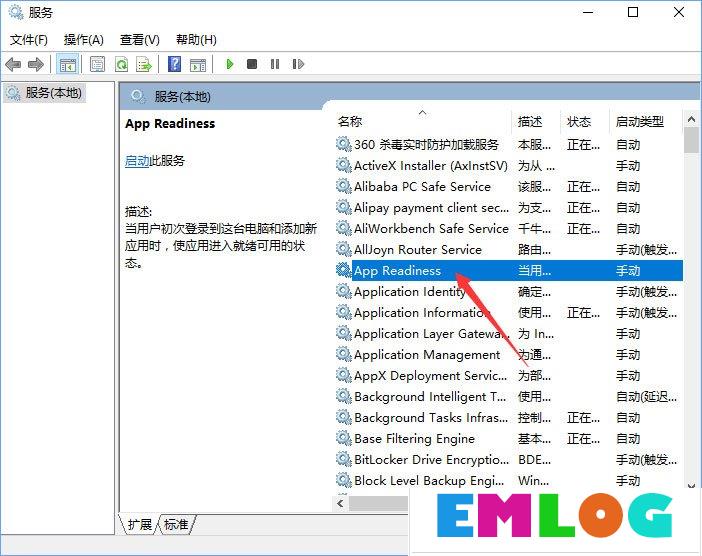This screenshot has width=702, height=556.
Task: Select the App Readiness service row
Action: pos(509,271)
